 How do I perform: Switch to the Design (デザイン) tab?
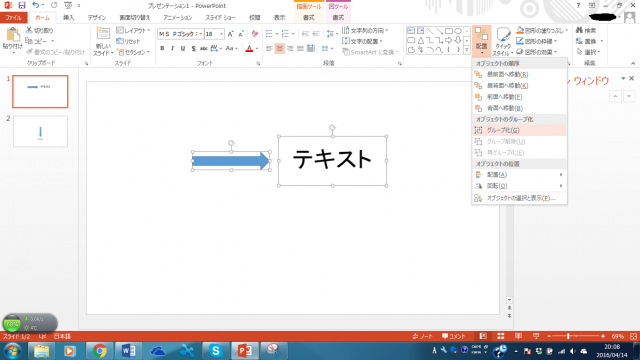click(x=97, y=18)
